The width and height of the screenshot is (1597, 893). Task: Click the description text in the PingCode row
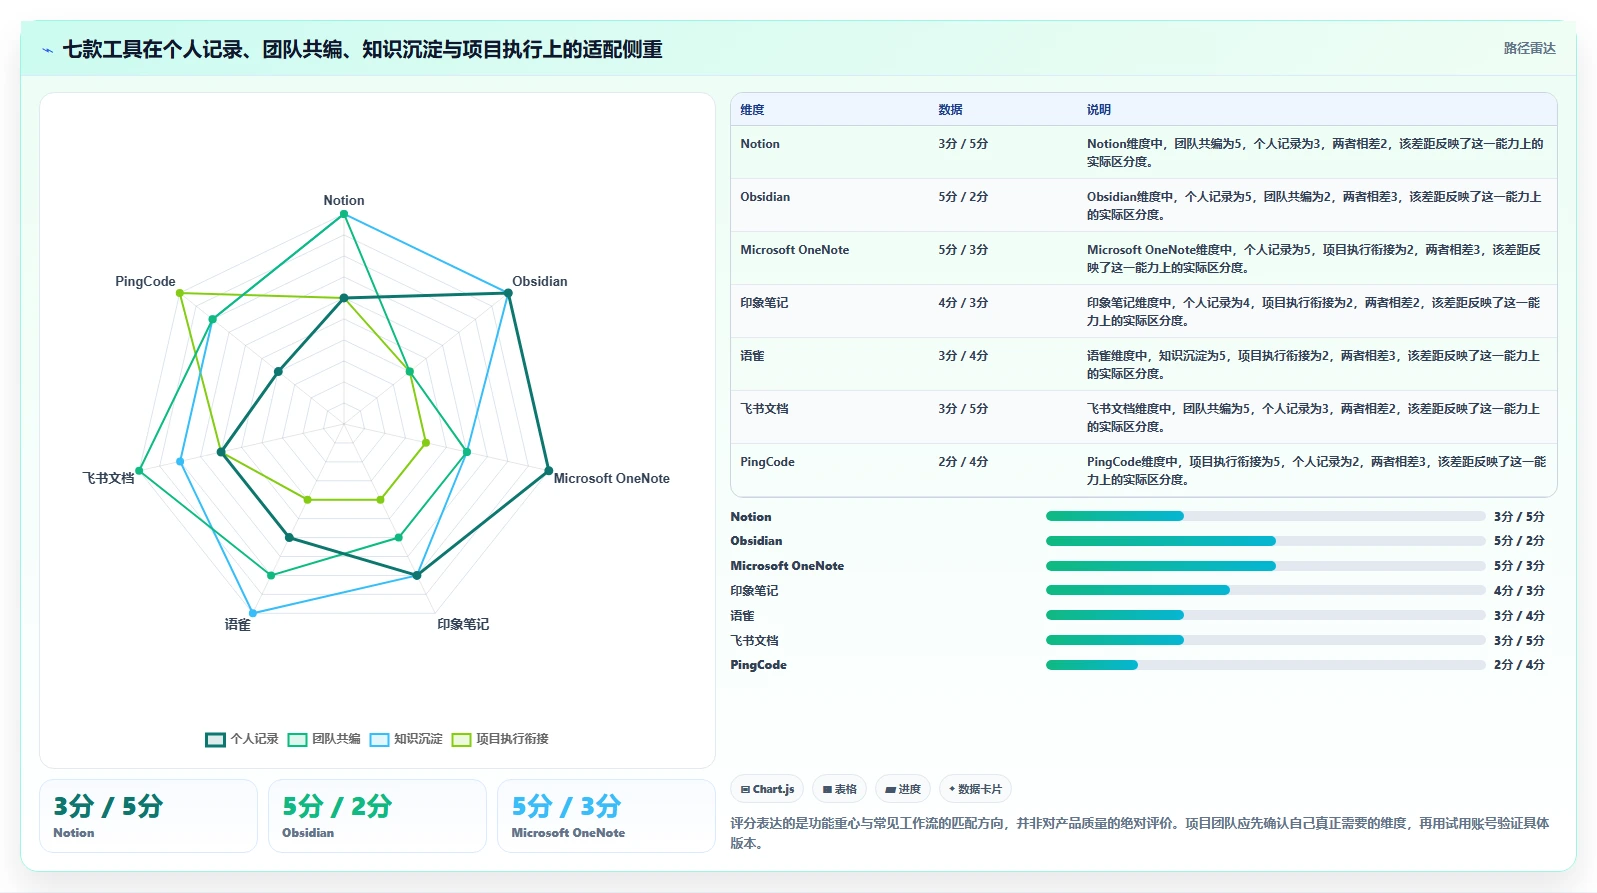coord(1316,471)
